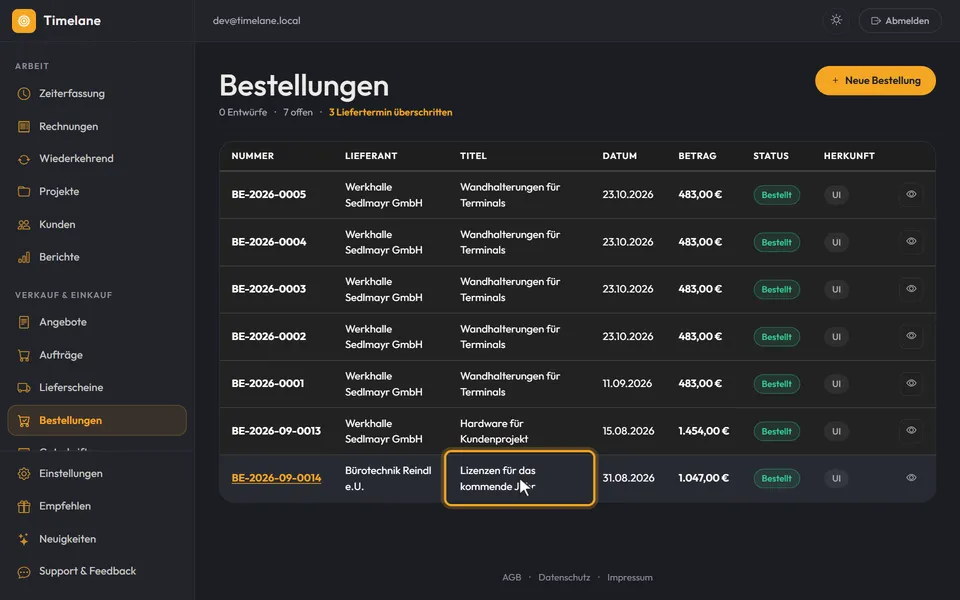Filter by 3 Liefertermin überschritten
The width and height of the screenshot is (960, 600).
[x=391, y=113]
